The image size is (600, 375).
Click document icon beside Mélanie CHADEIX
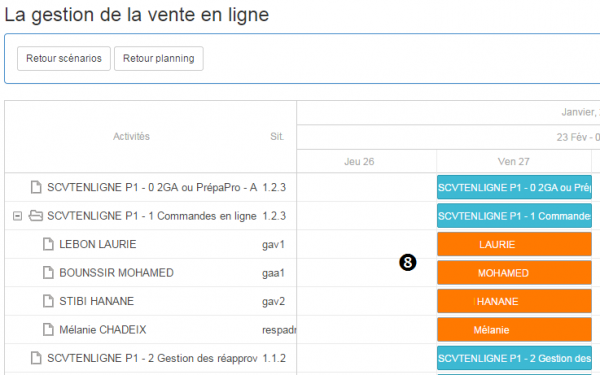(x=48, y=329)
